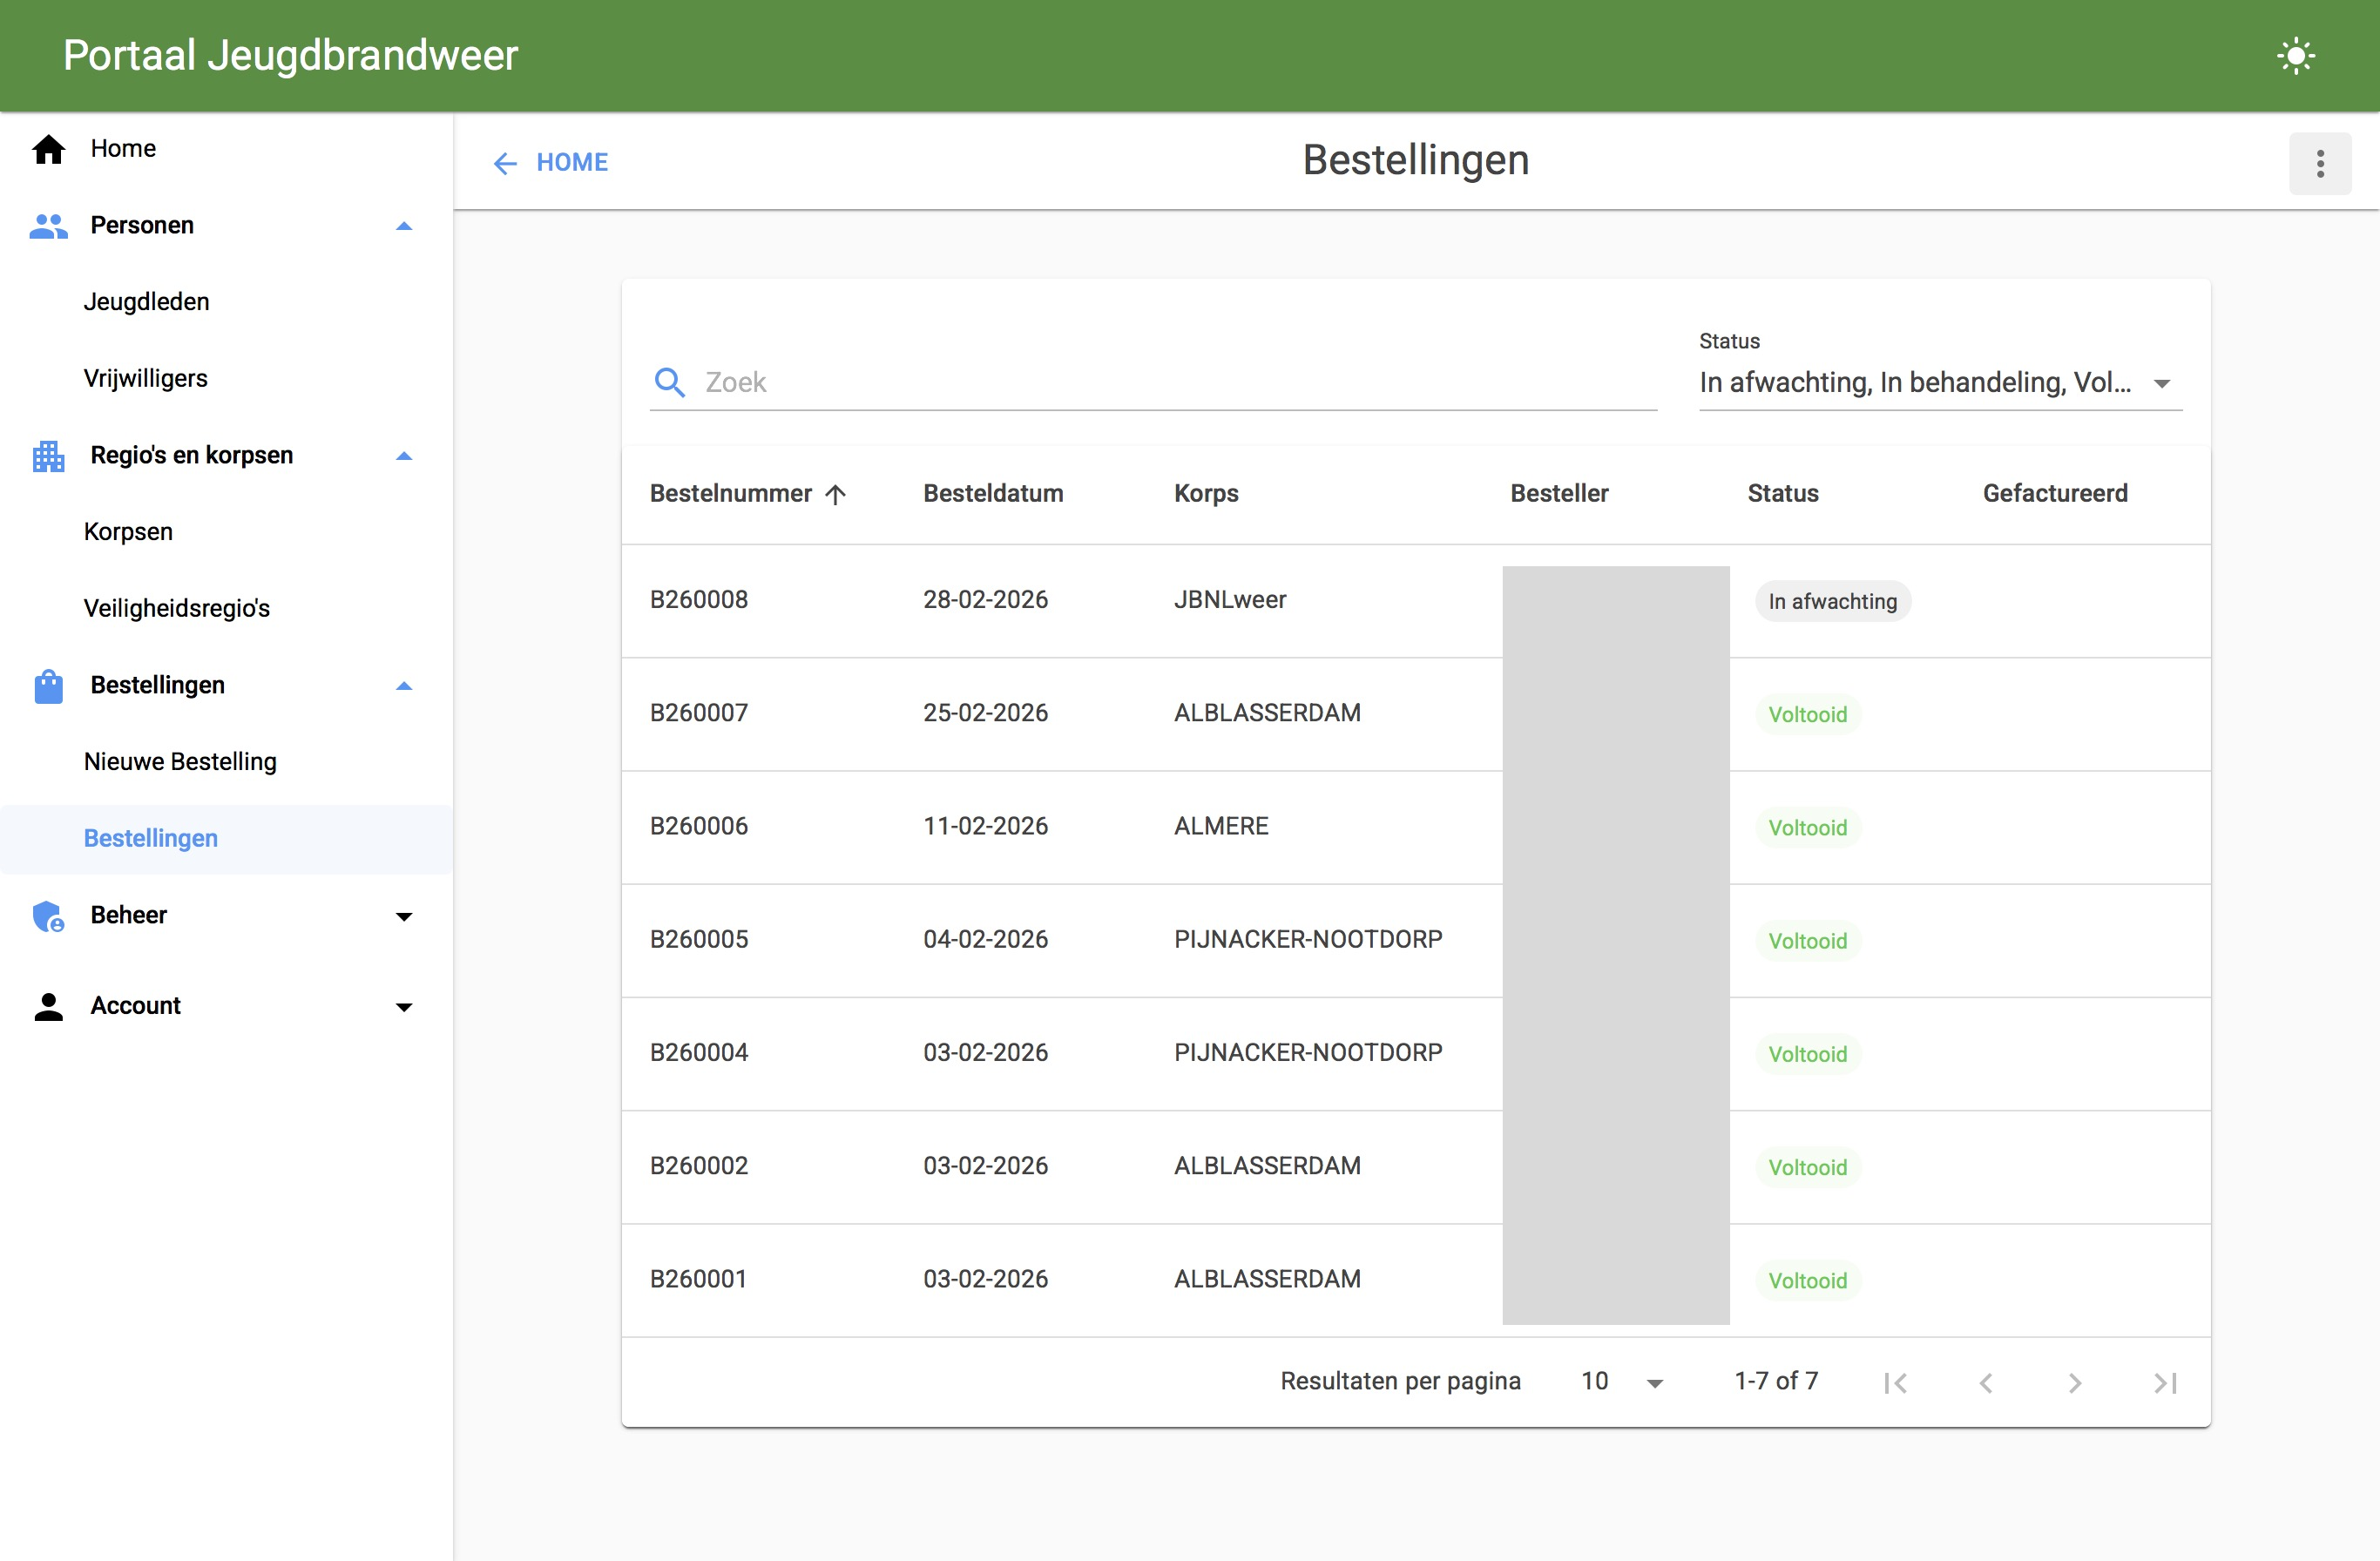2380x1561 pixels.
Task: Click the search magnifier icon
Action: (x=669, y=383)
